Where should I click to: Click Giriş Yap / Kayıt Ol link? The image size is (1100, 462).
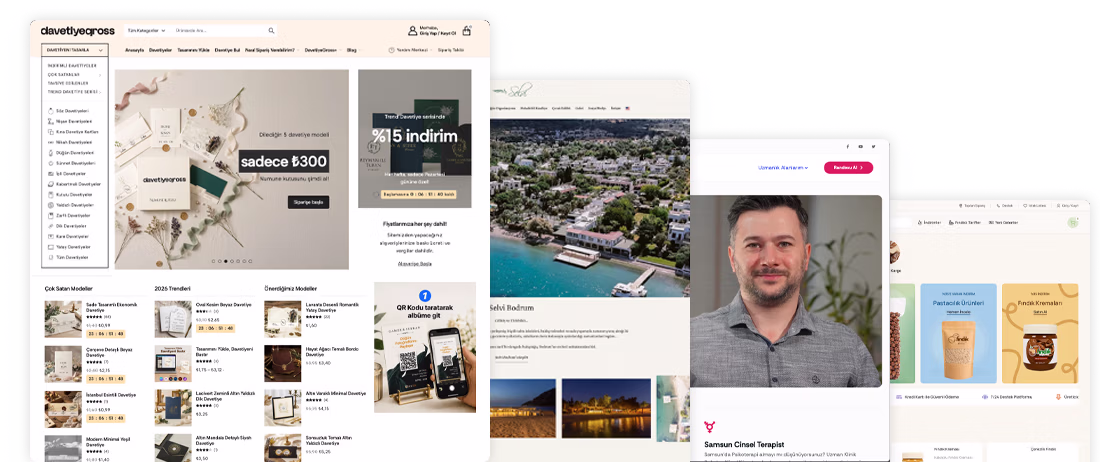[x=438, y=34]
